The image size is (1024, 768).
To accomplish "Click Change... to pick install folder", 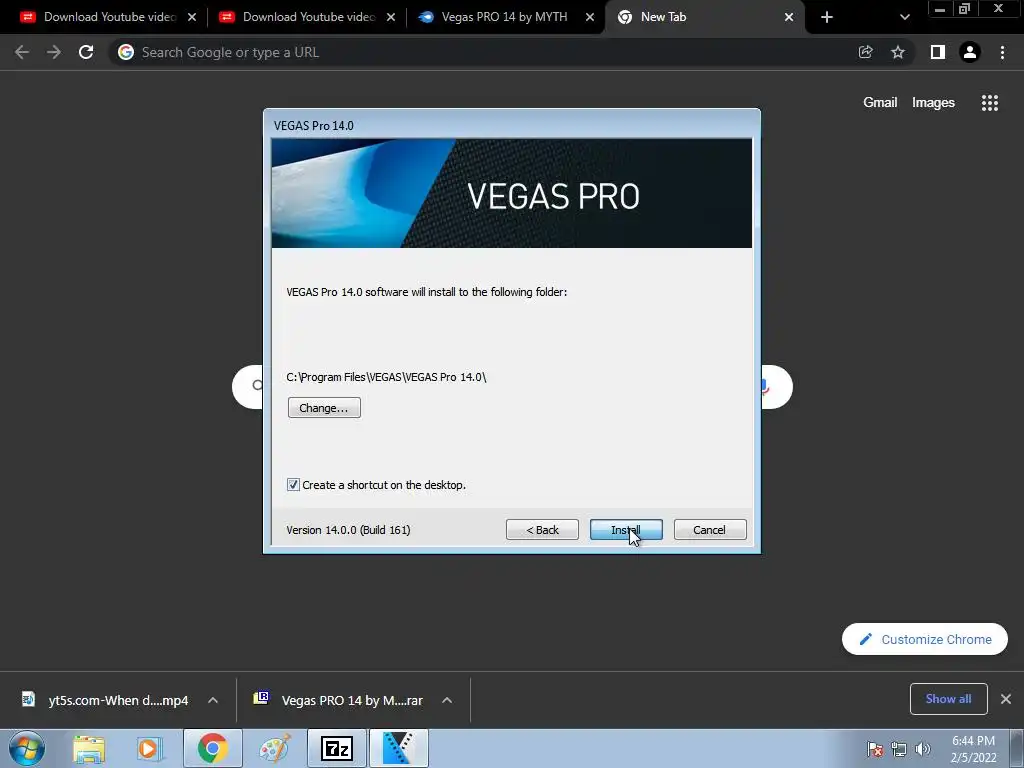I will (324, 408).
